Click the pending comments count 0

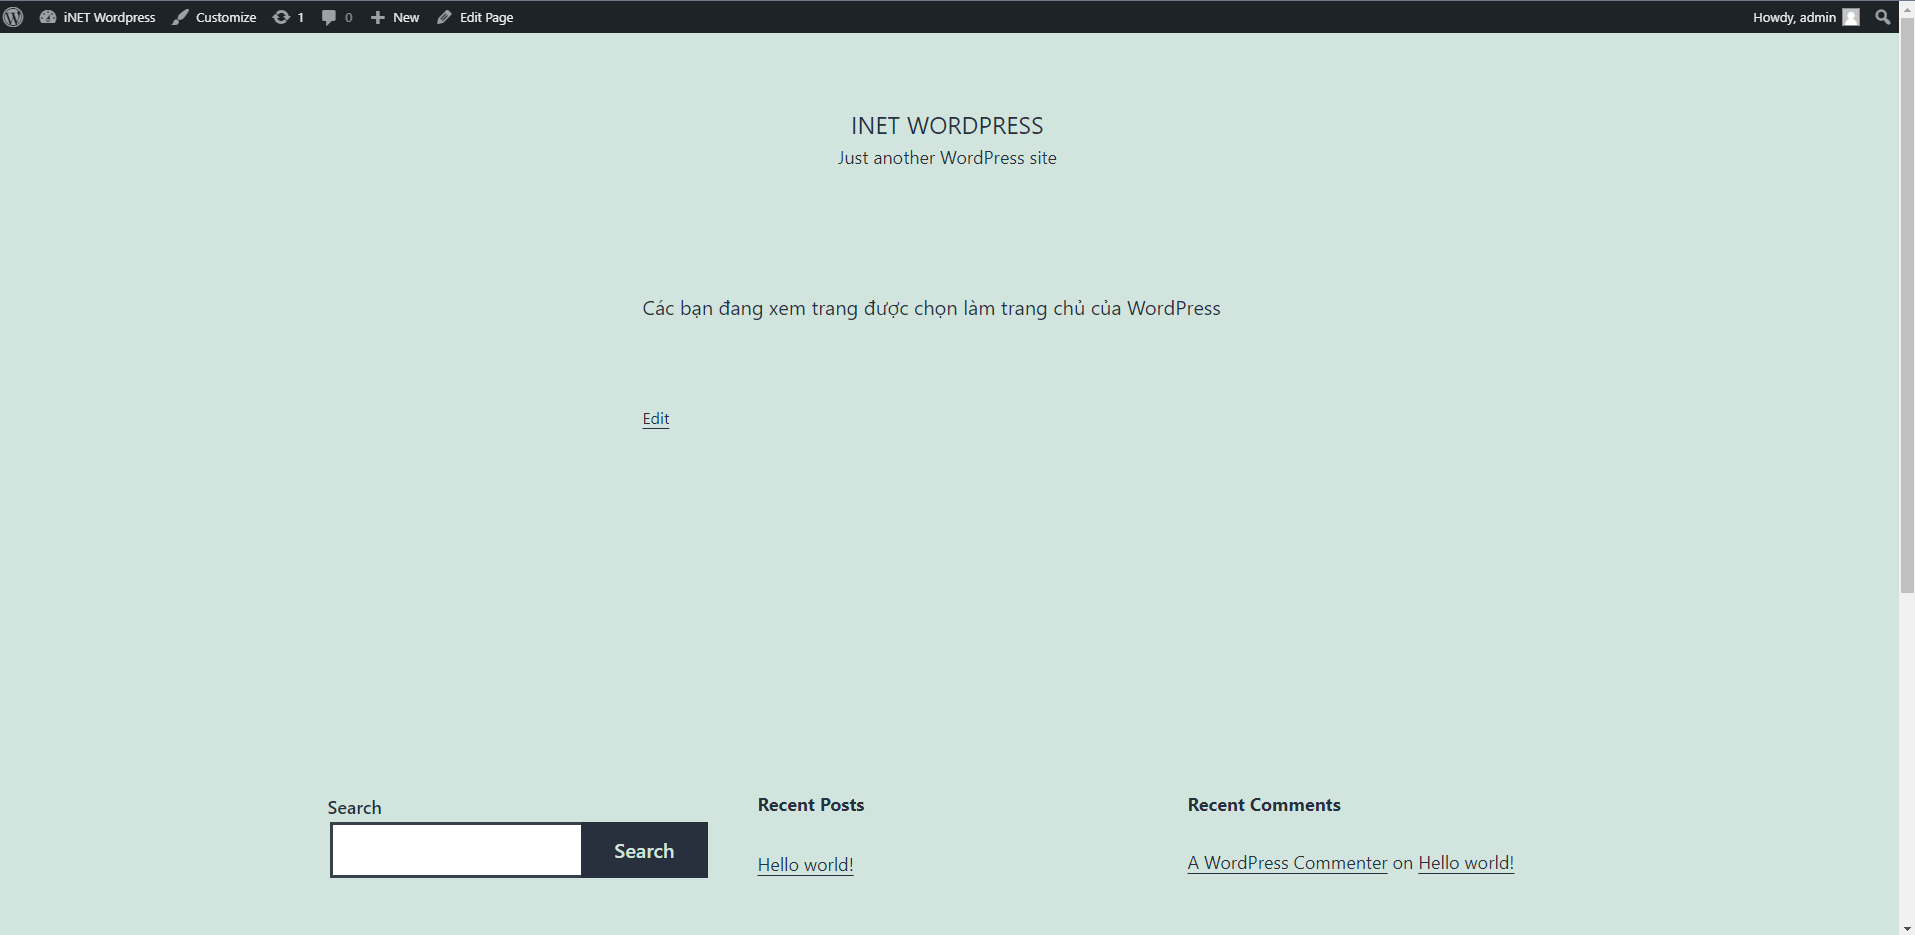pyautogui.click(x=348, y=17)
